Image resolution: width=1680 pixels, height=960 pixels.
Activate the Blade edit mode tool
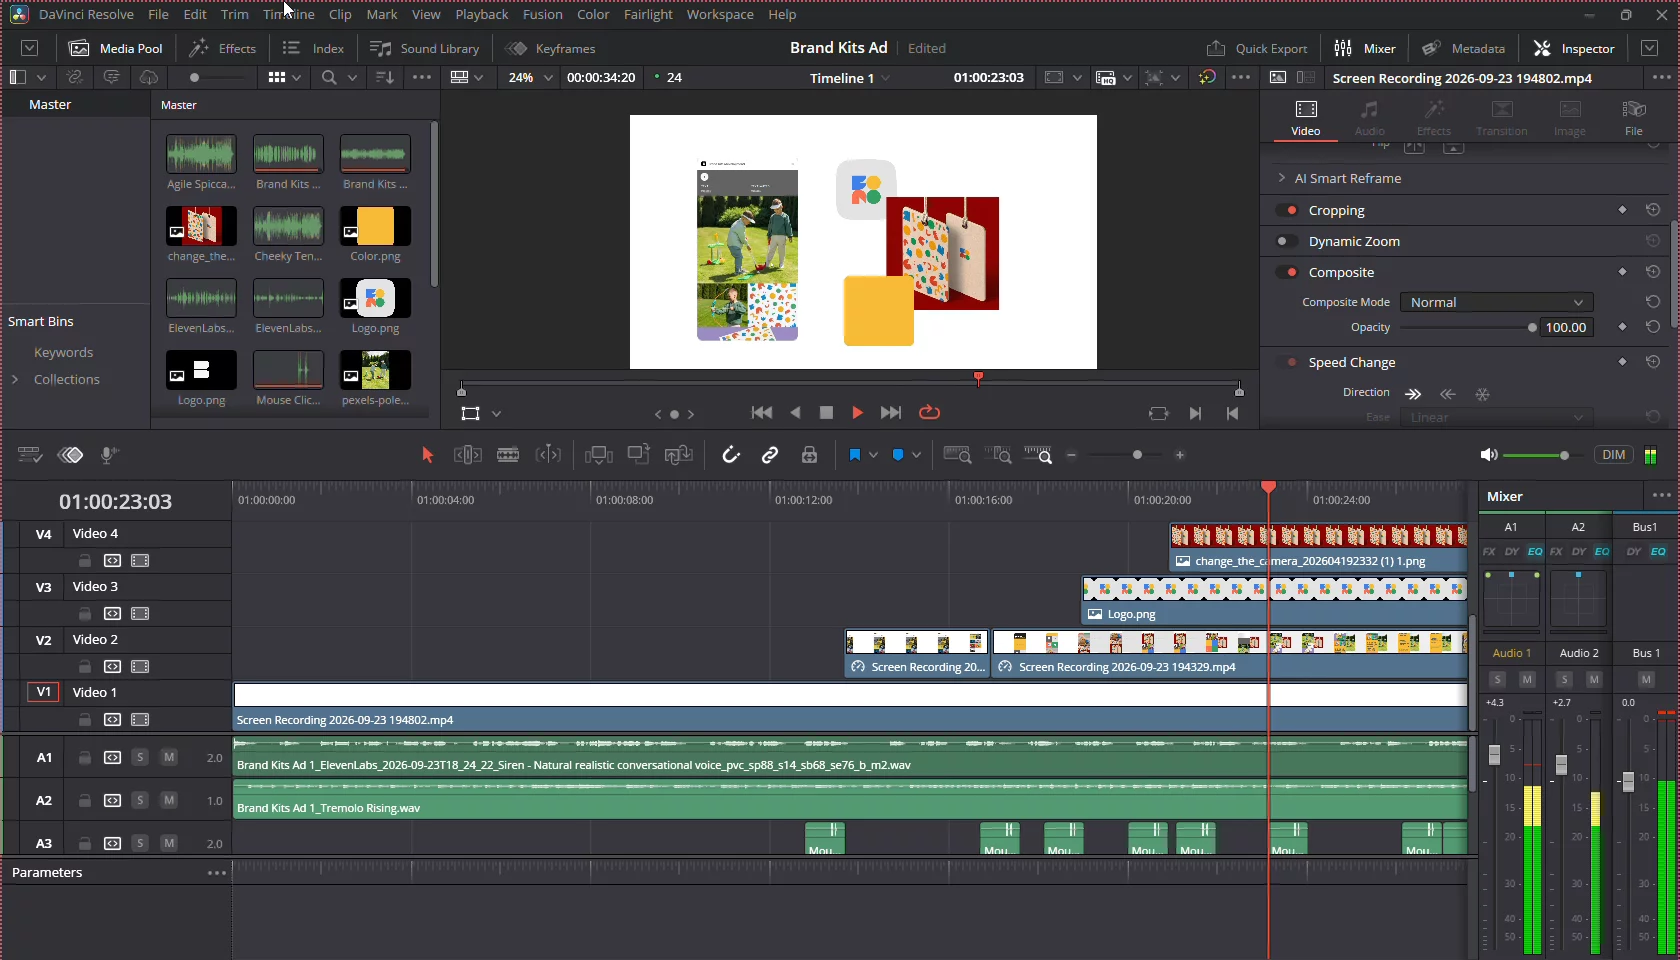508,455
